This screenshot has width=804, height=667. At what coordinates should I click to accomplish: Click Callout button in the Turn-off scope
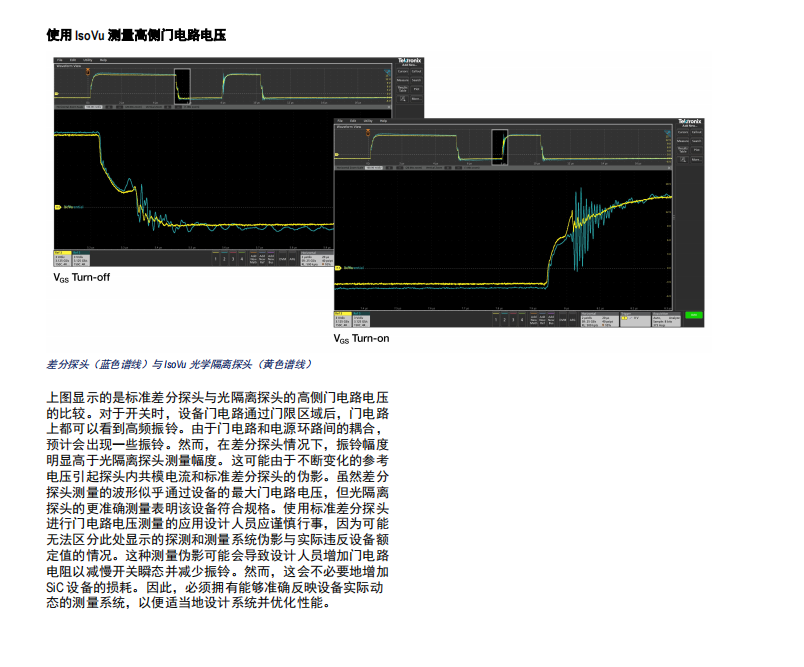coord(416,71)
